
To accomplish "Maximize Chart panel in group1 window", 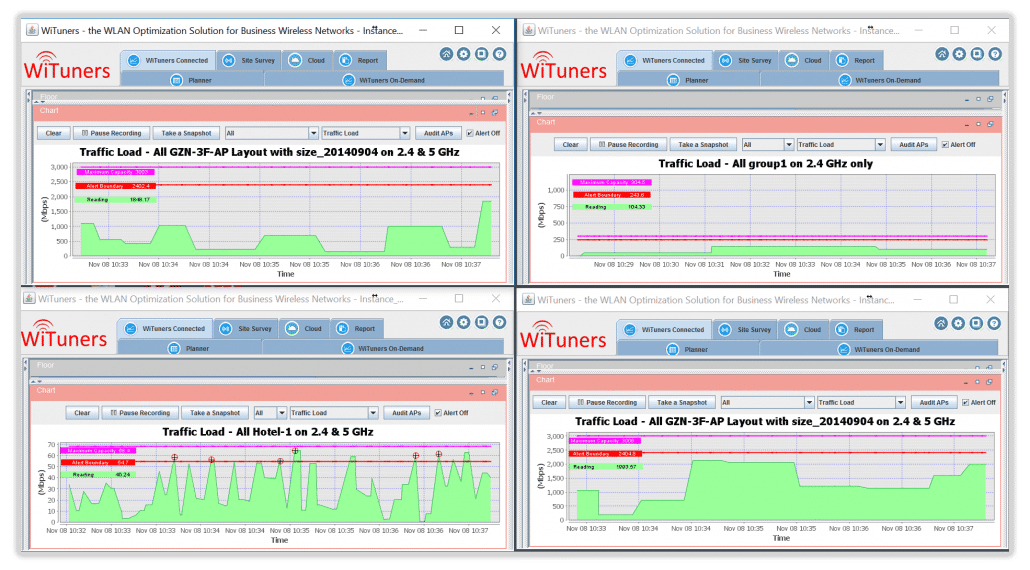I will [x=979, y=123].
